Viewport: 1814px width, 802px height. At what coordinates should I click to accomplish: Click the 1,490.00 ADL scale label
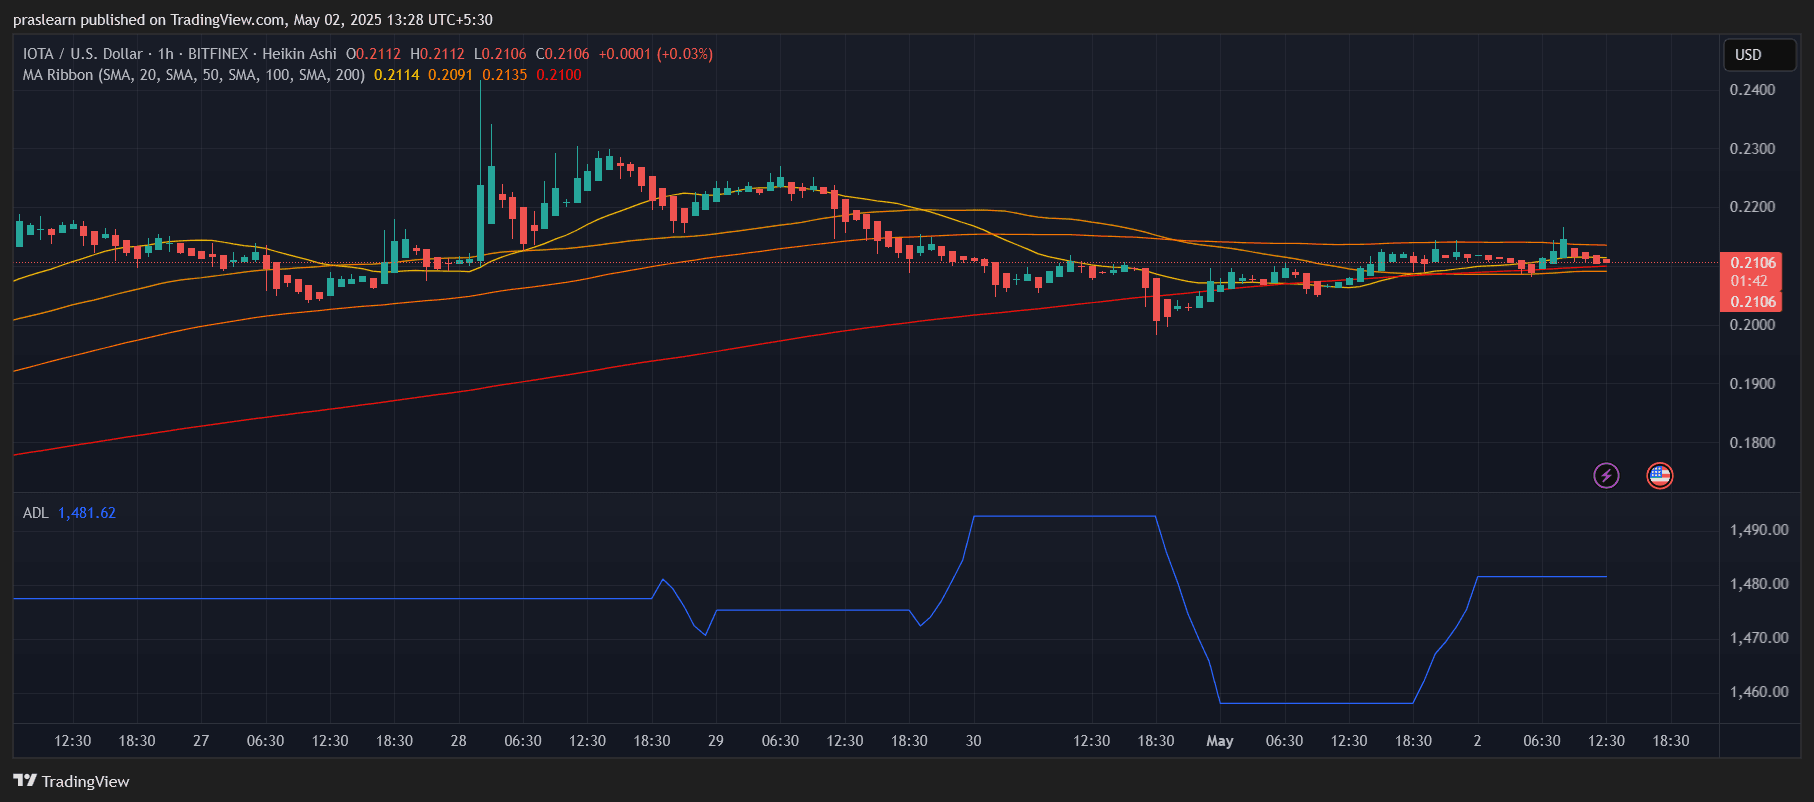click(x=1759, y=530)
